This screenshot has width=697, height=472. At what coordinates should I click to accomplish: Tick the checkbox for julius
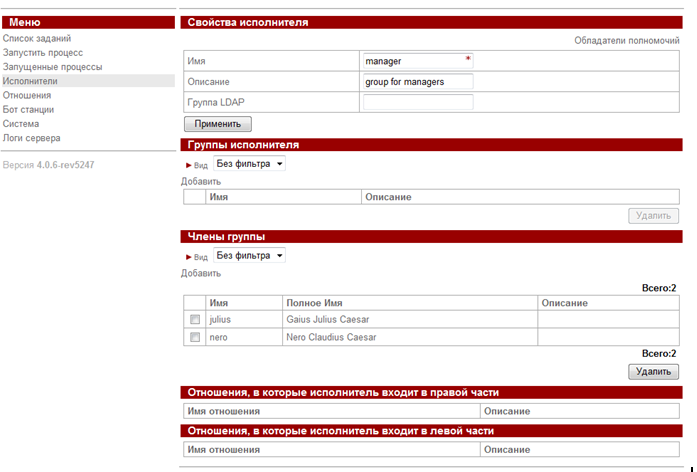coord(195,320)
